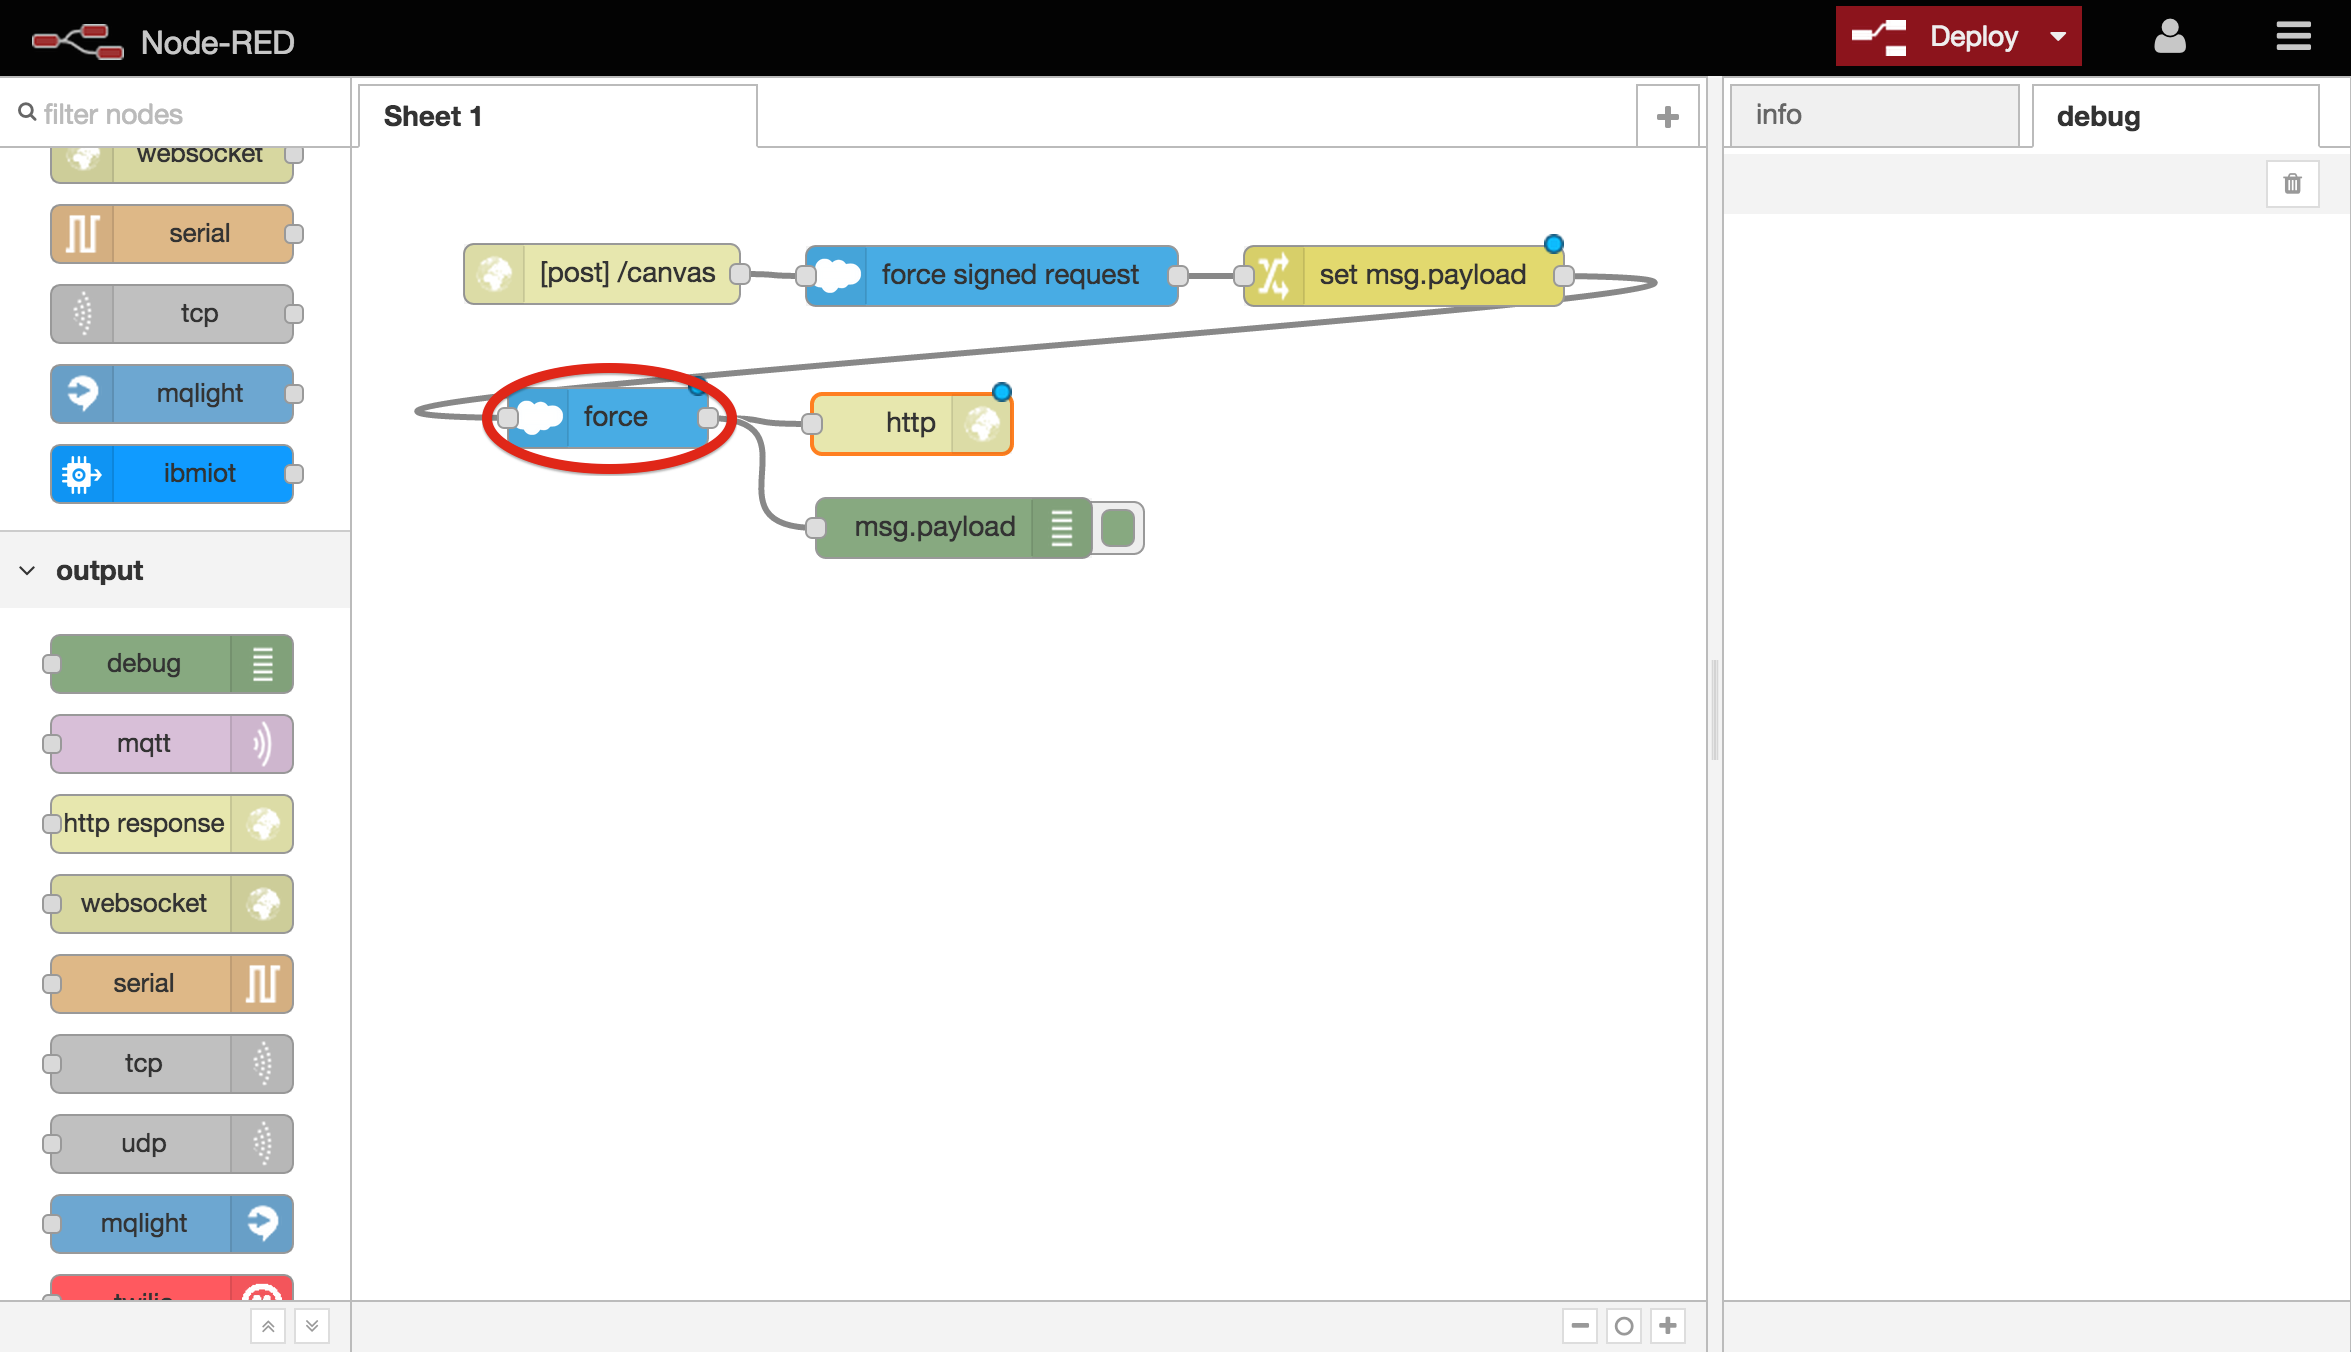Click the green square toggle on 'msg.payload' node
This screenshot has width=2351, height=1352.
point(1119,527)
